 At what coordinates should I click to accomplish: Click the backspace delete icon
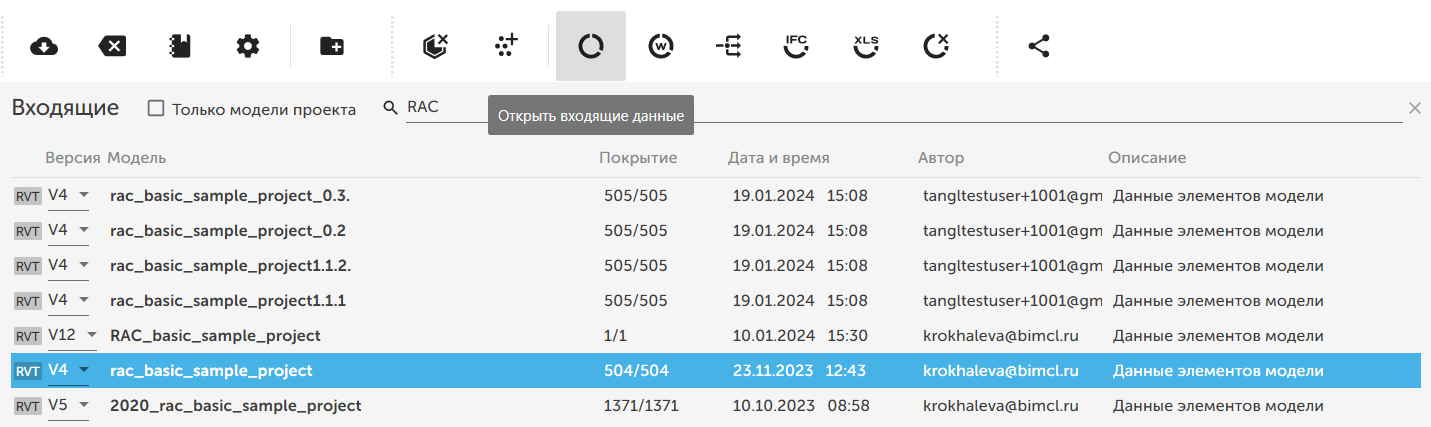pyautogui.click(x=112, y=46)
